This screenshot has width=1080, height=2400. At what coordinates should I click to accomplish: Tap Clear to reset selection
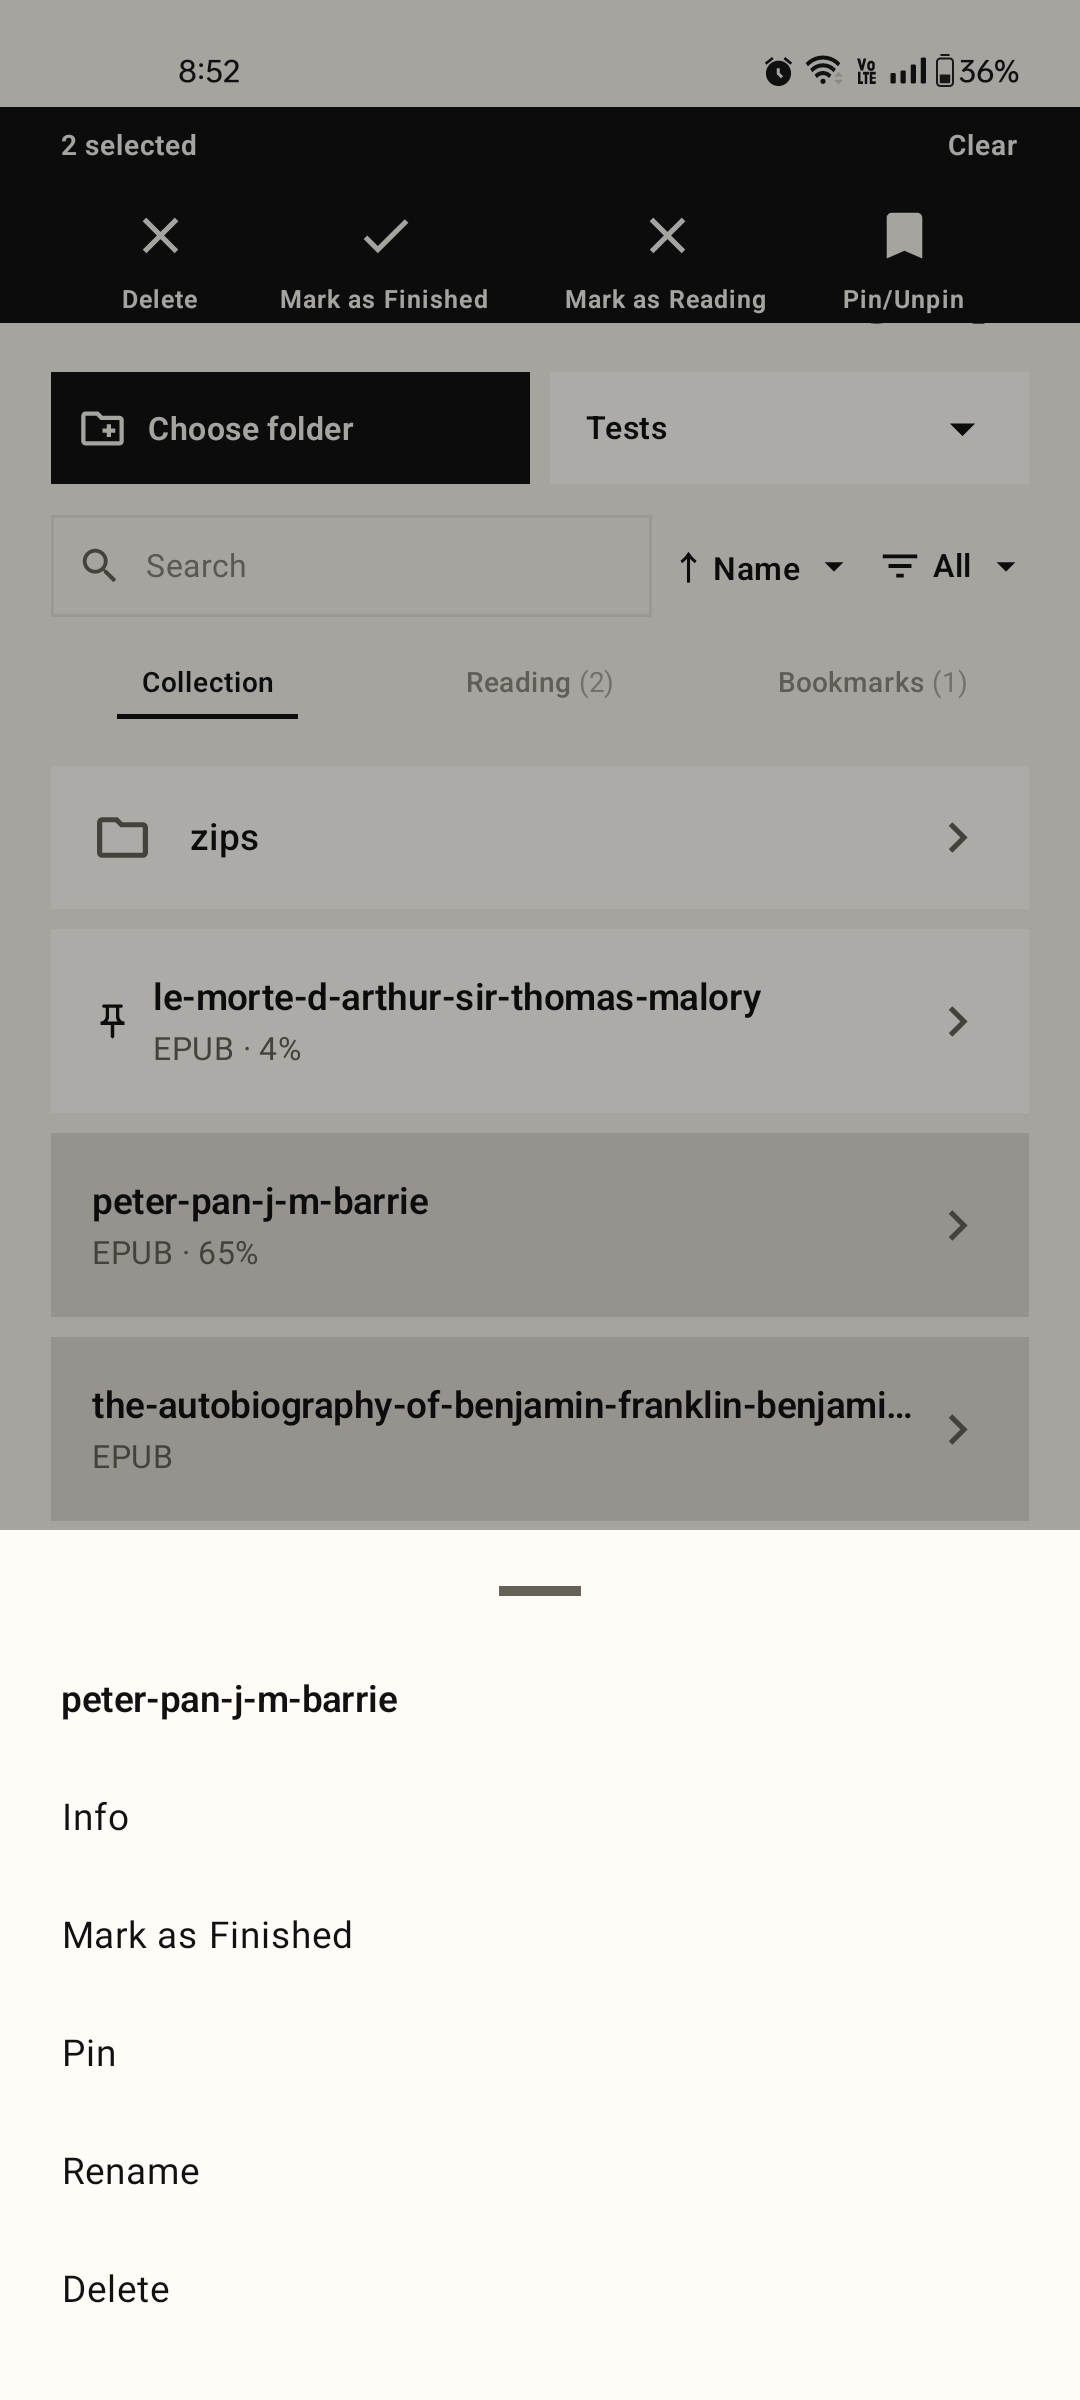click(x=982, y=145)
